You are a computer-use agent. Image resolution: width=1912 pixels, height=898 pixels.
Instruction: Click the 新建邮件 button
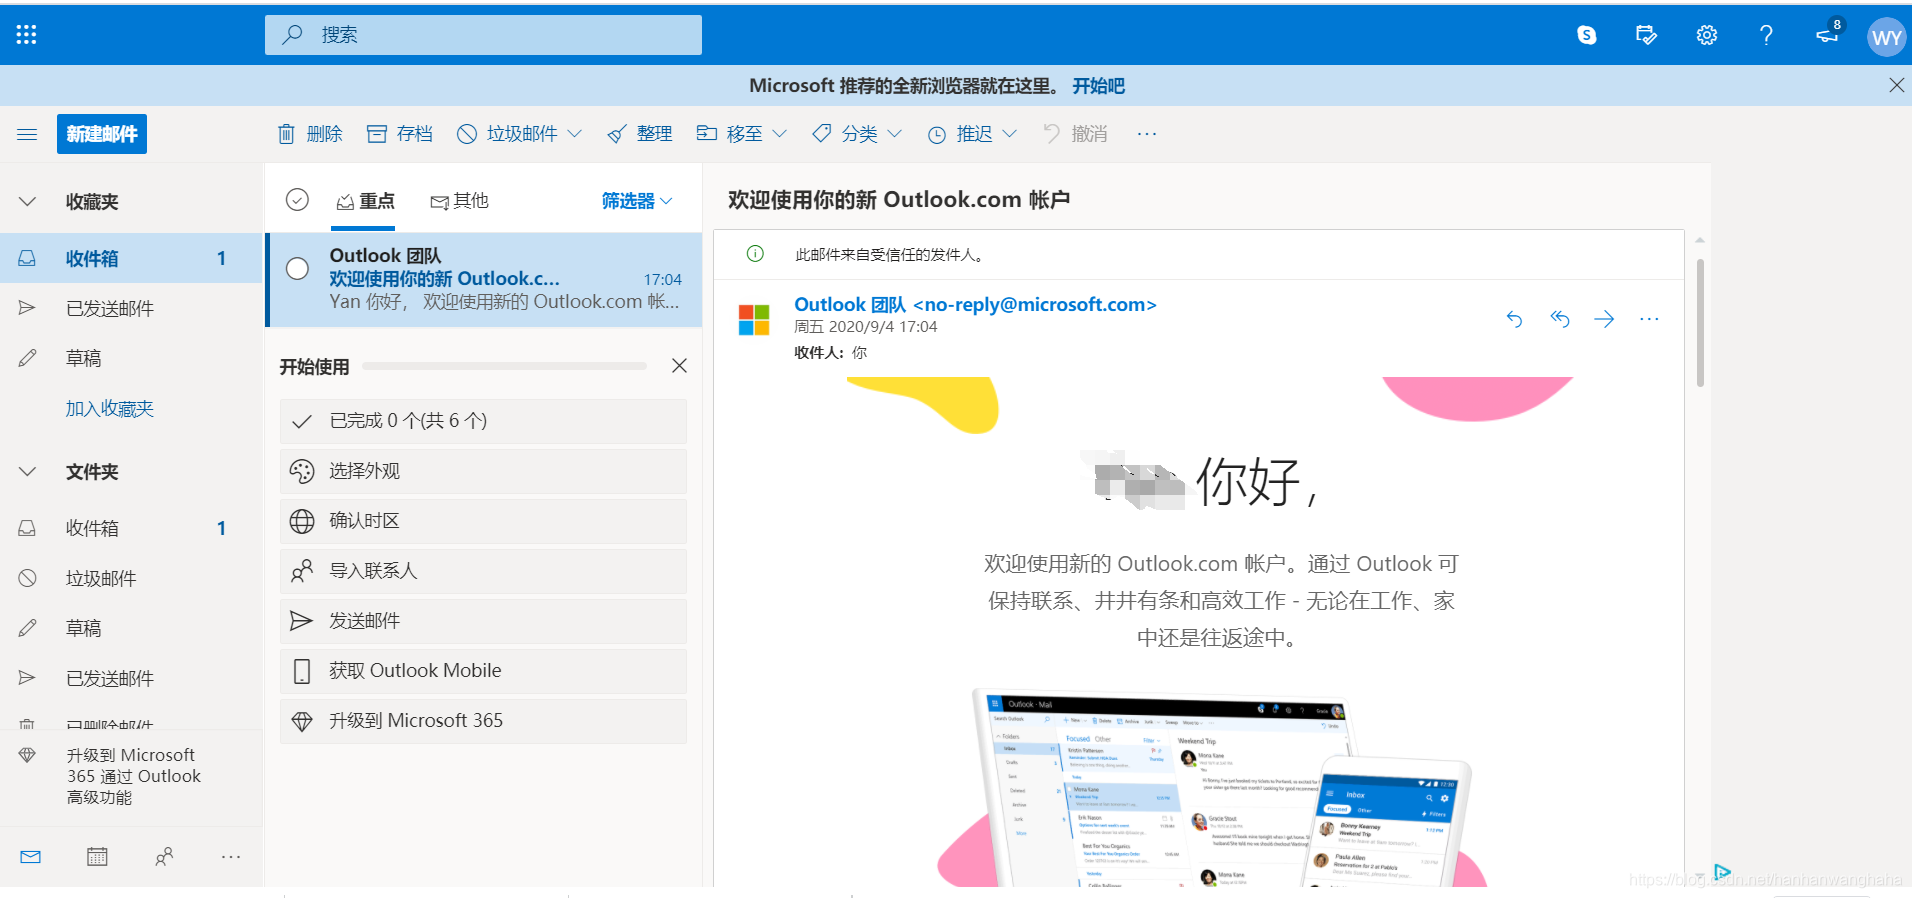(102, 134)
